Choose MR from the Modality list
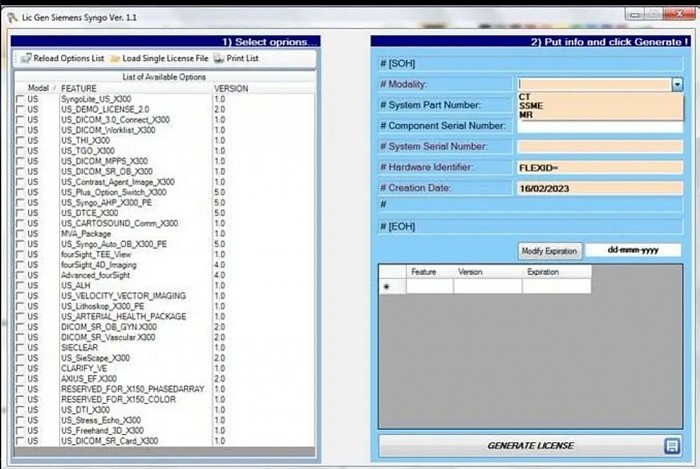The width and height of the screenshot is (700, 469). click(x=526, y=115)
